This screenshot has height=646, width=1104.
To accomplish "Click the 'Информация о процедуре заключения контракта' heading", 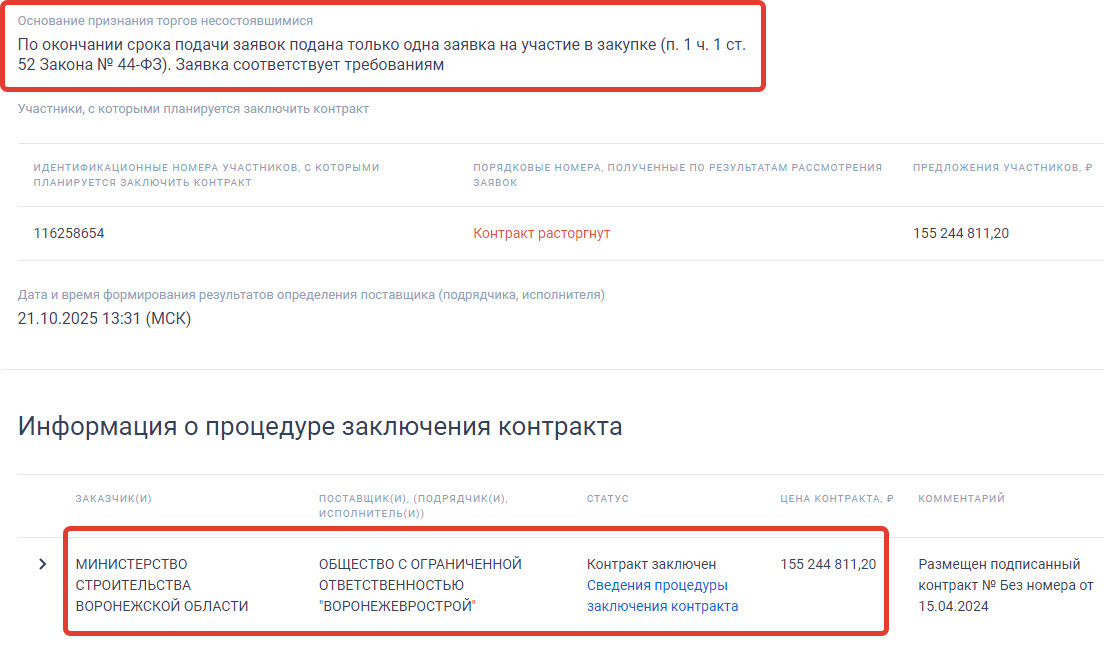I will tap(320, 427).
